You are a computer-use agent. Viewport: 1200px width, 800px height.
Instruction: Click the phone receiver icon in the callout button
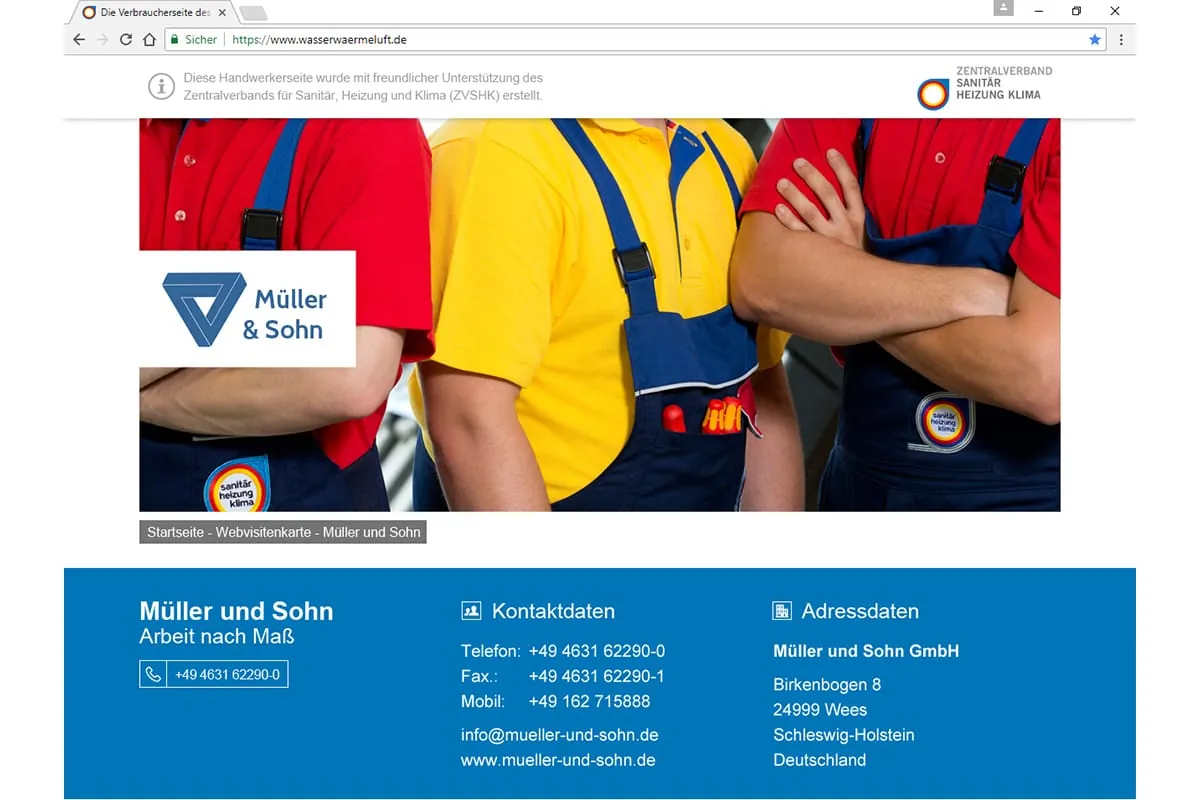(153, 674)
